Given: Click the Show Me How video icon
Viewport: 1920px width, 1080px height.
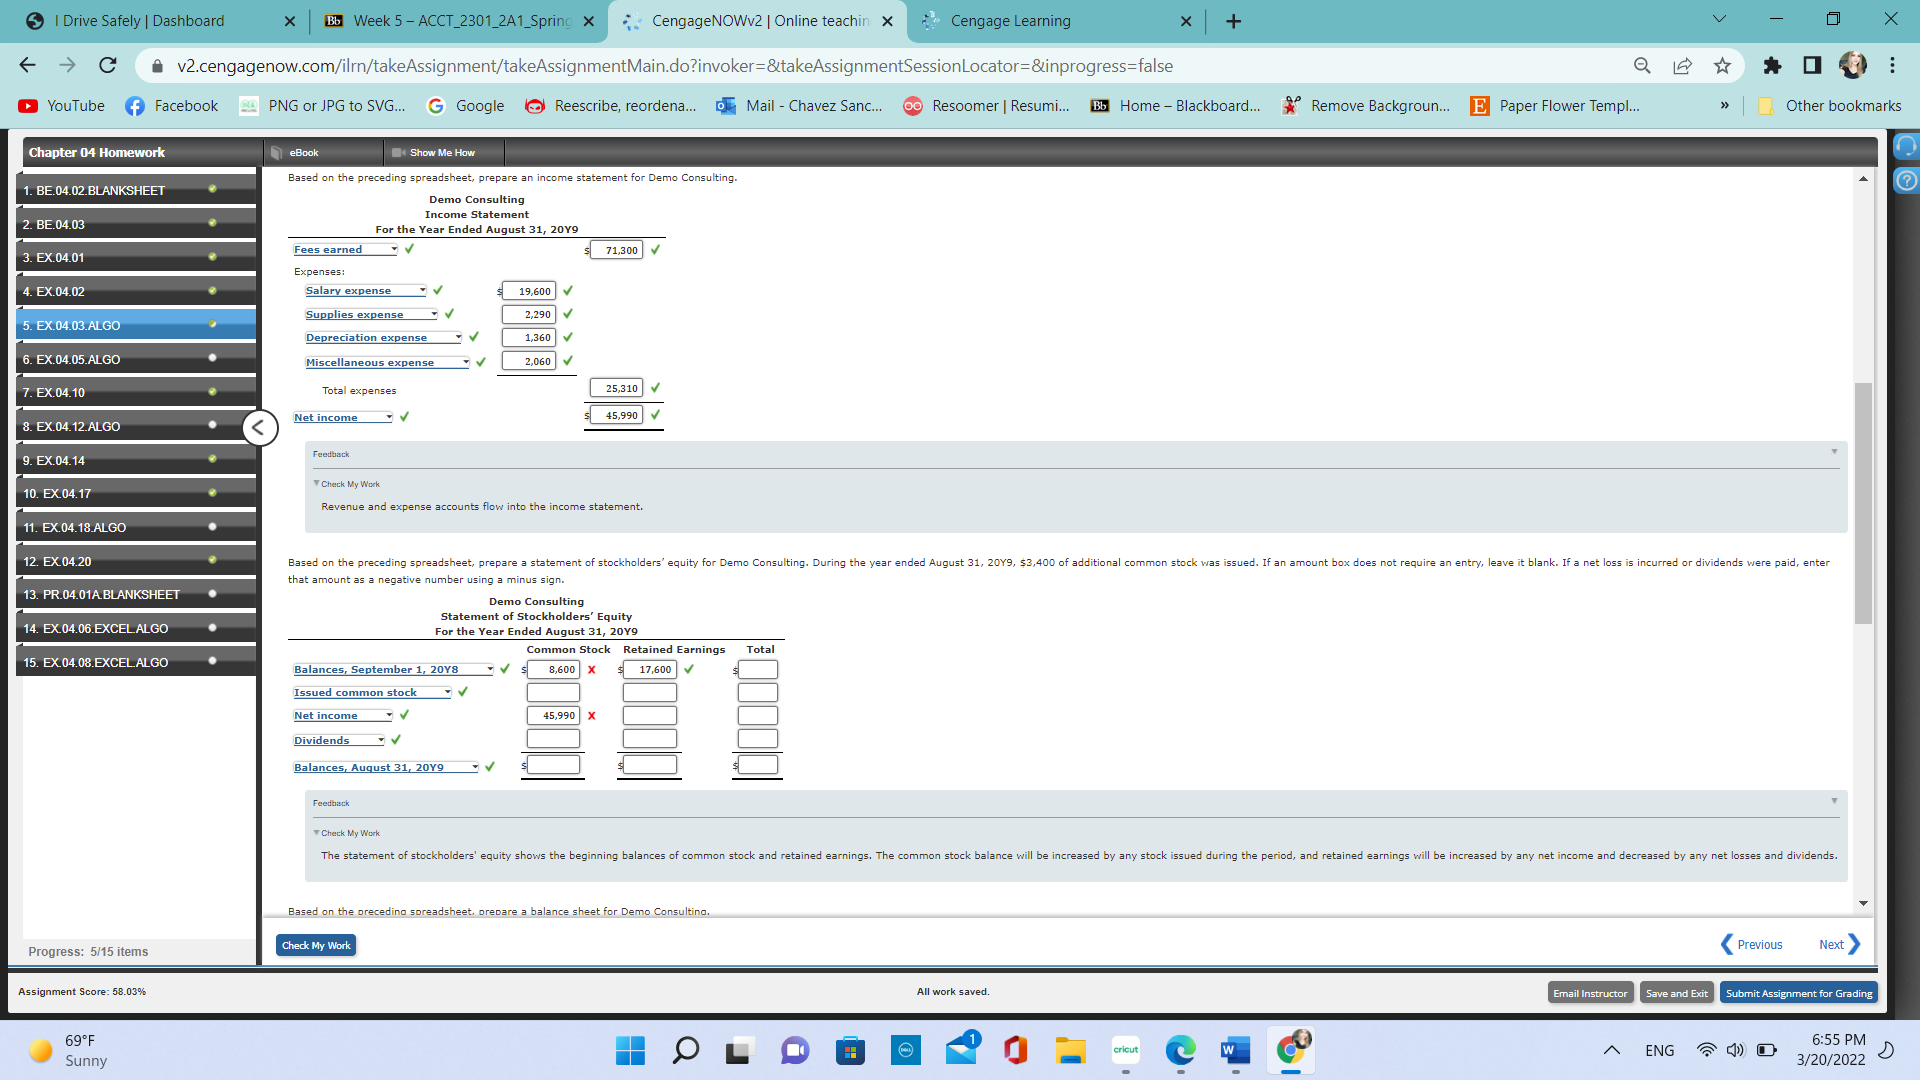Looking at the screenshot, I should pyautogui.click(x=398, y=153).
